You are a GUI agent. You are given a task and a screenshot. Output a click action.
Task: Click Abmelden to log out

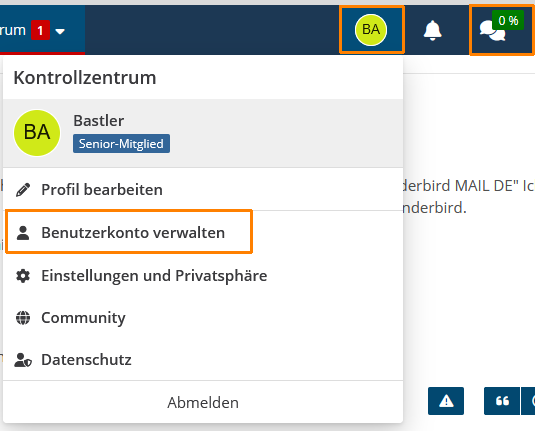(x=203, y=403)
